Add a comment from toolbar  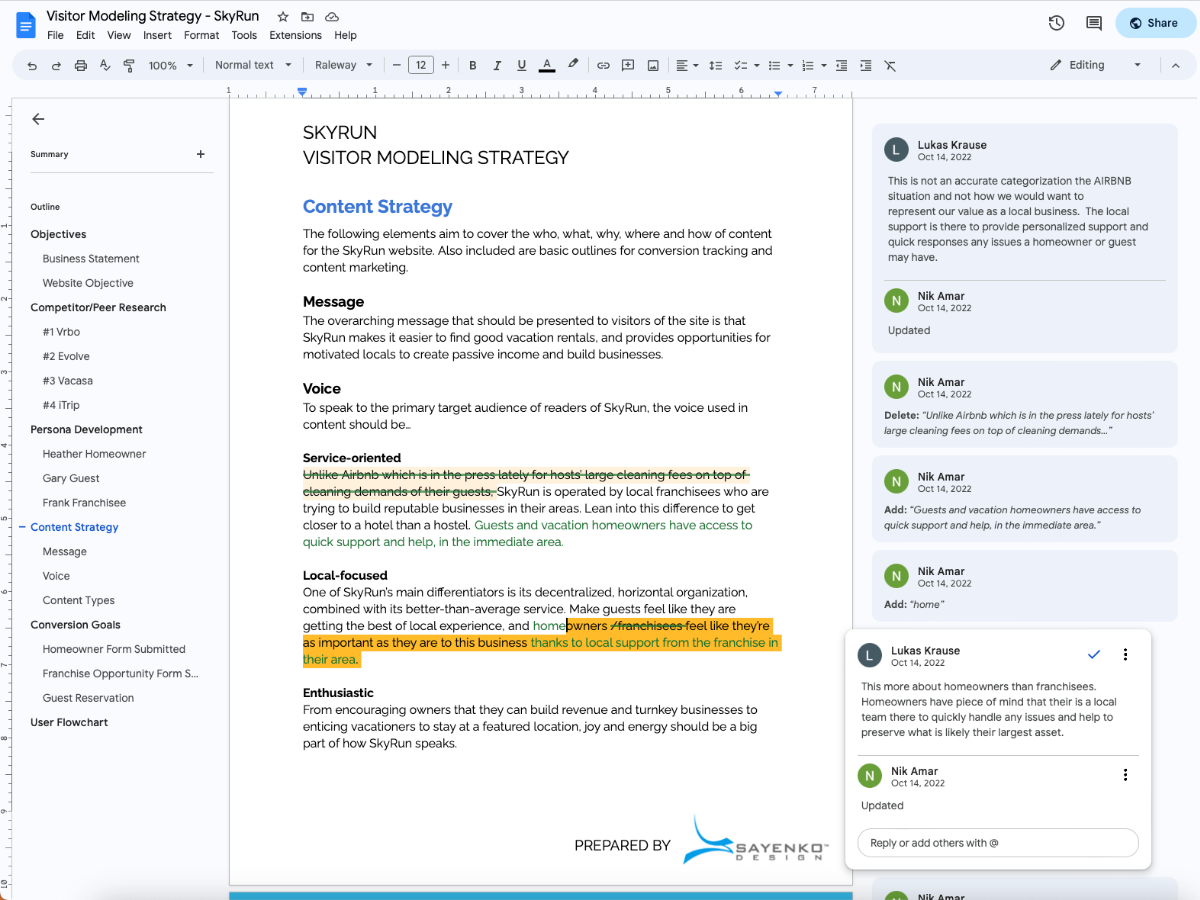[x=628, y=65]
